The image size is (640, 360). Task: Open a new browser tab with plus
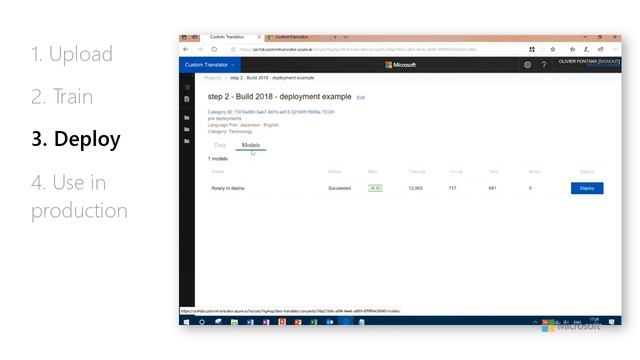(x=335, y=37)
